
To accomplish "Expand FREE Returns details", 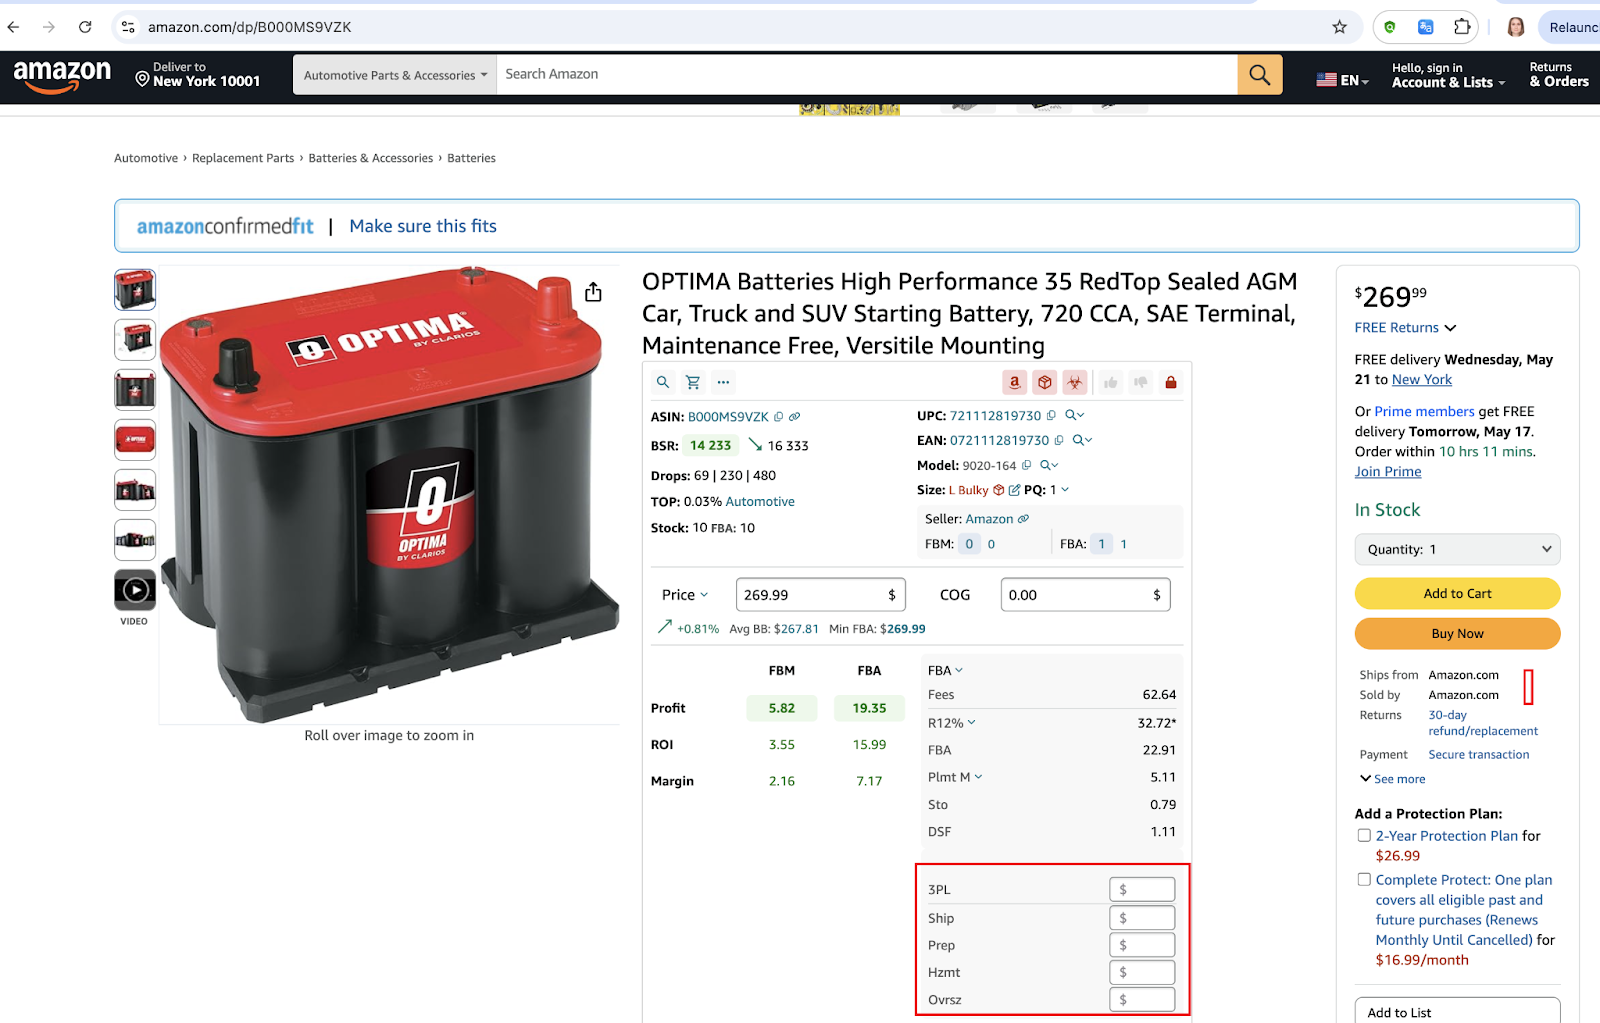I will pyautogui.click(x=1451, y=327).
